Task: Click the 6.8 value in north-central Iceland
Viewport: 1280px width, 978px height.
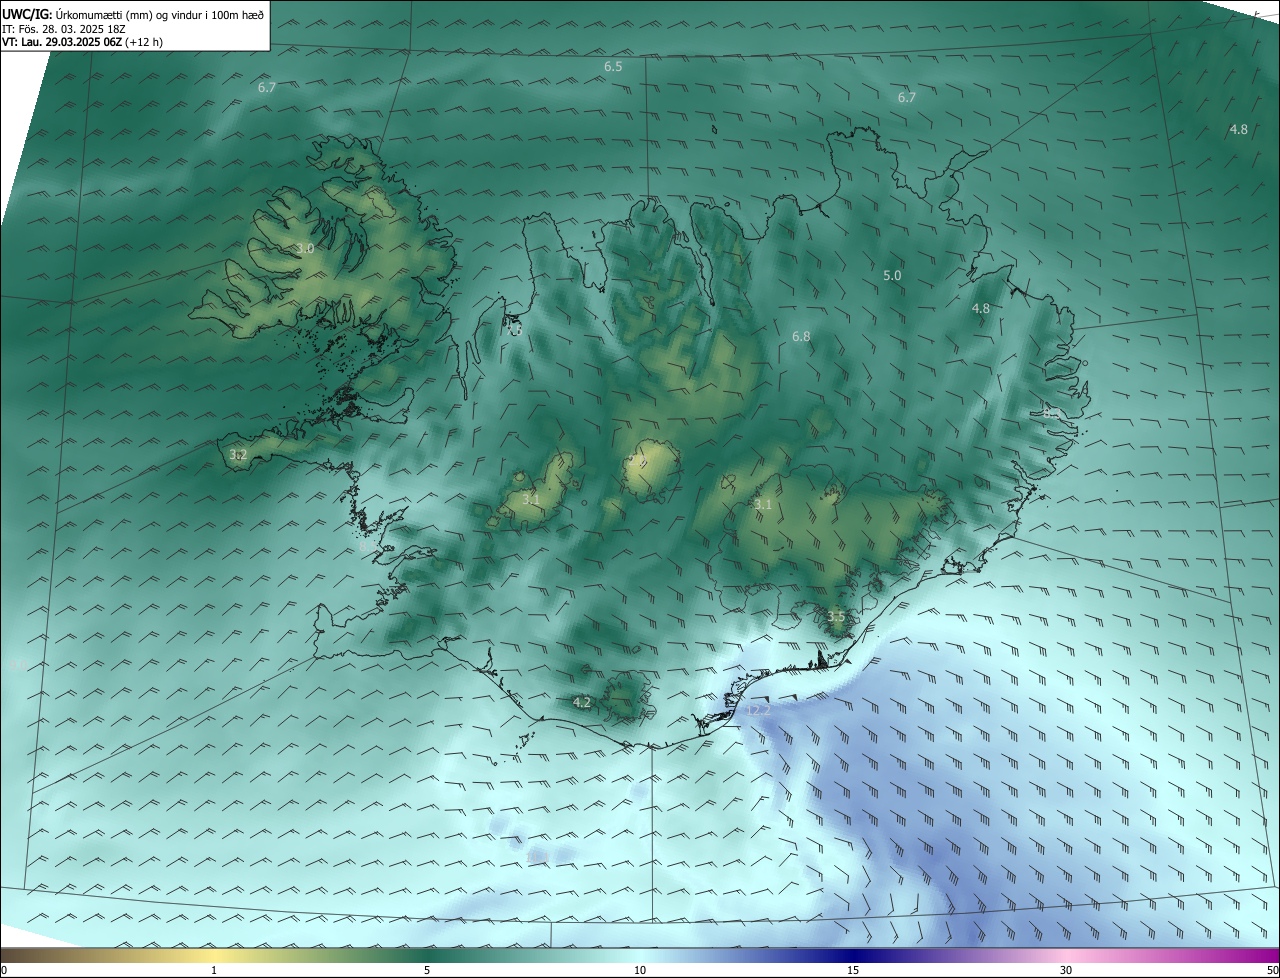Action: (801, 337)
